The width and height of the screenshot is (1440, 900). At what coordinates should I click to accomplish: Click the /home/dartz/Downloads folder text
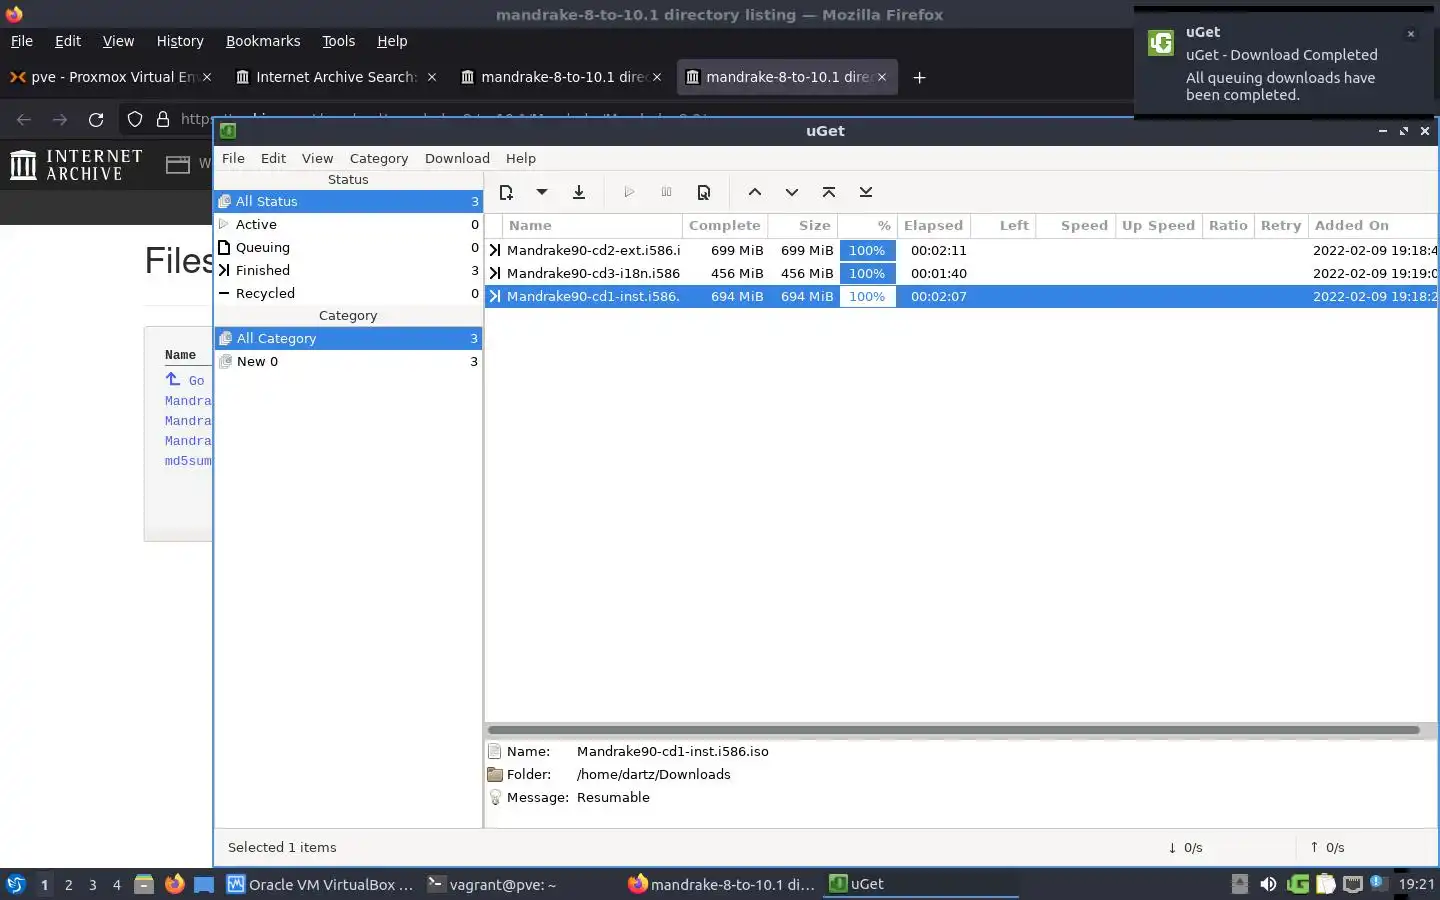tap(654, 774)
